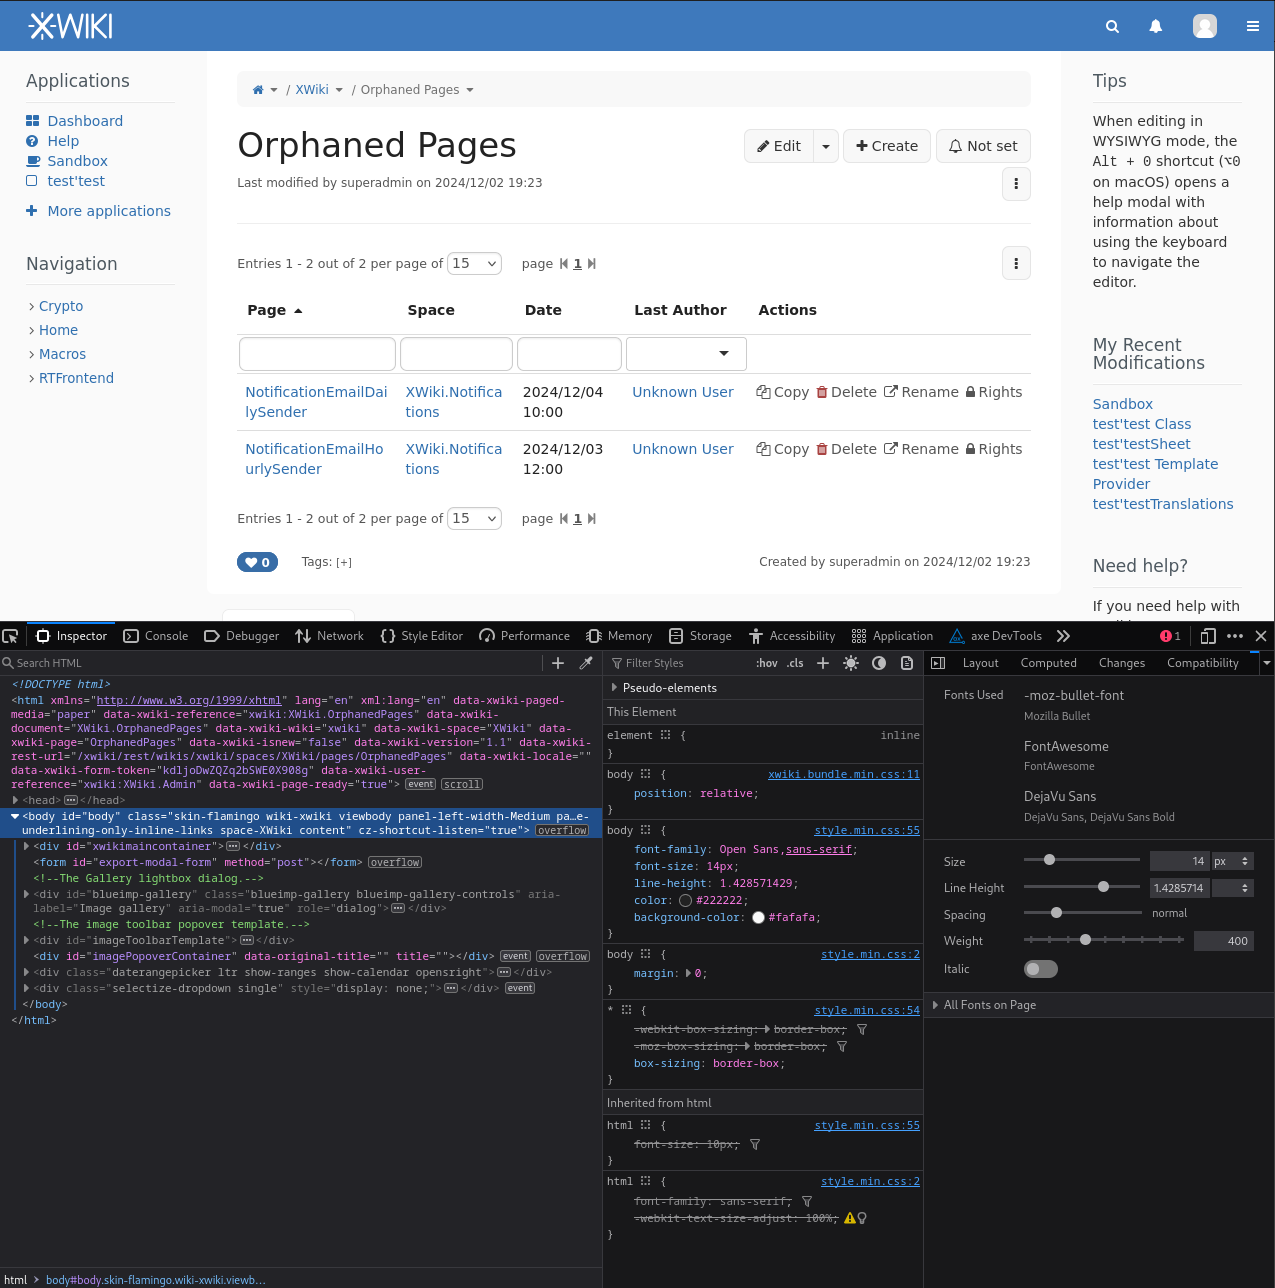Expand the head element node

[16, 800]
